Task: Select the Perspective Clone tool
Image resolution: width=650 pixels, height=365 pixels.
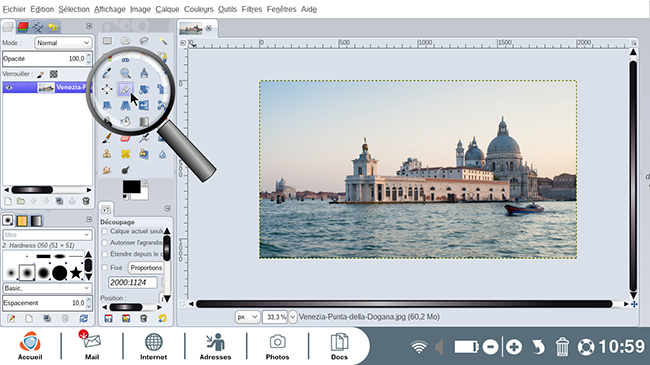Action: (x=144, y=154)
